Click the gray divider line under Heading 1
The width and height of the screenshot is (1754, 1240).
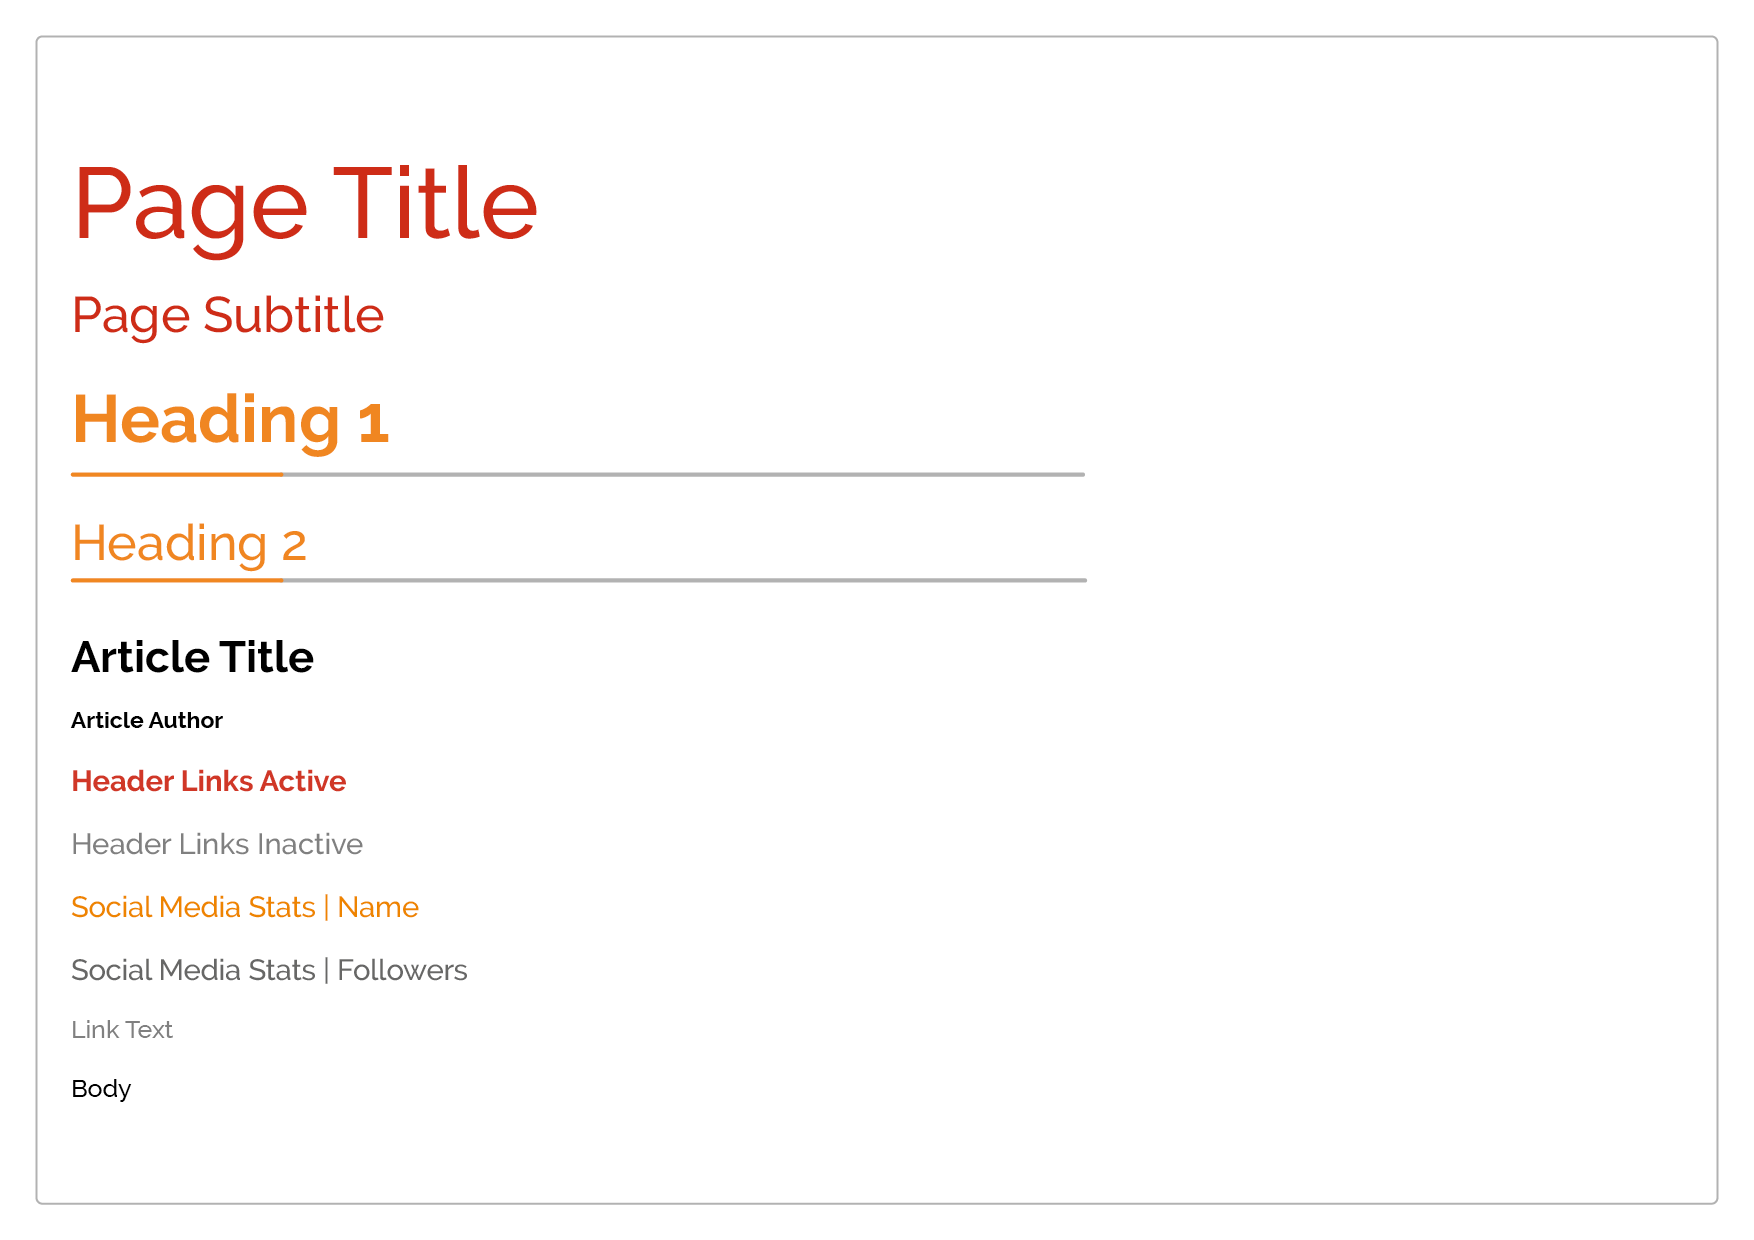pyautogui.click(x=684, y=474)
